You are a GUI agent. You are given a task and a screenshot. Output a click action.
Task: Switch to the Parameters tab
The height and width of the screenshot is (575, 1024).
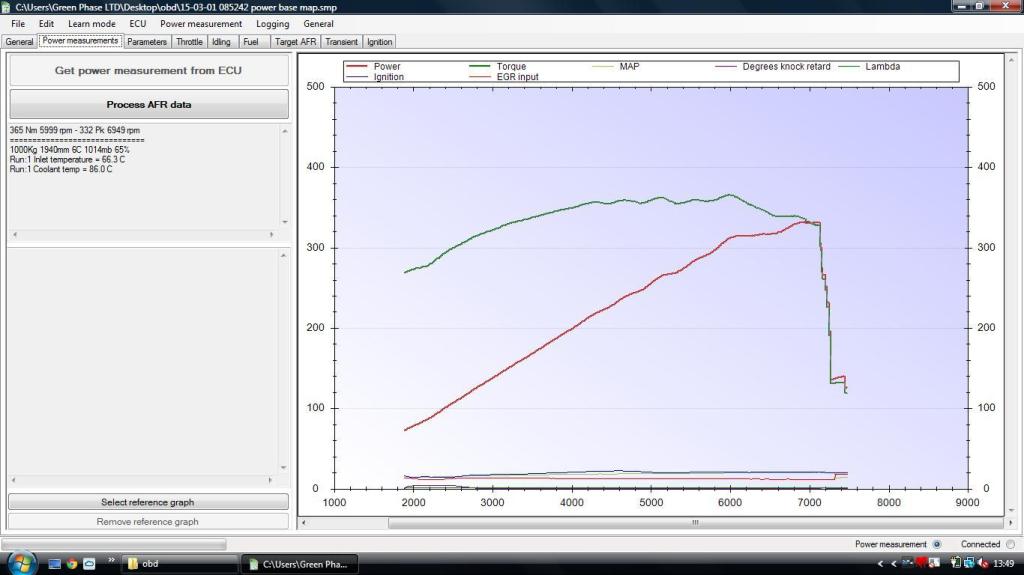coord(147,42)
